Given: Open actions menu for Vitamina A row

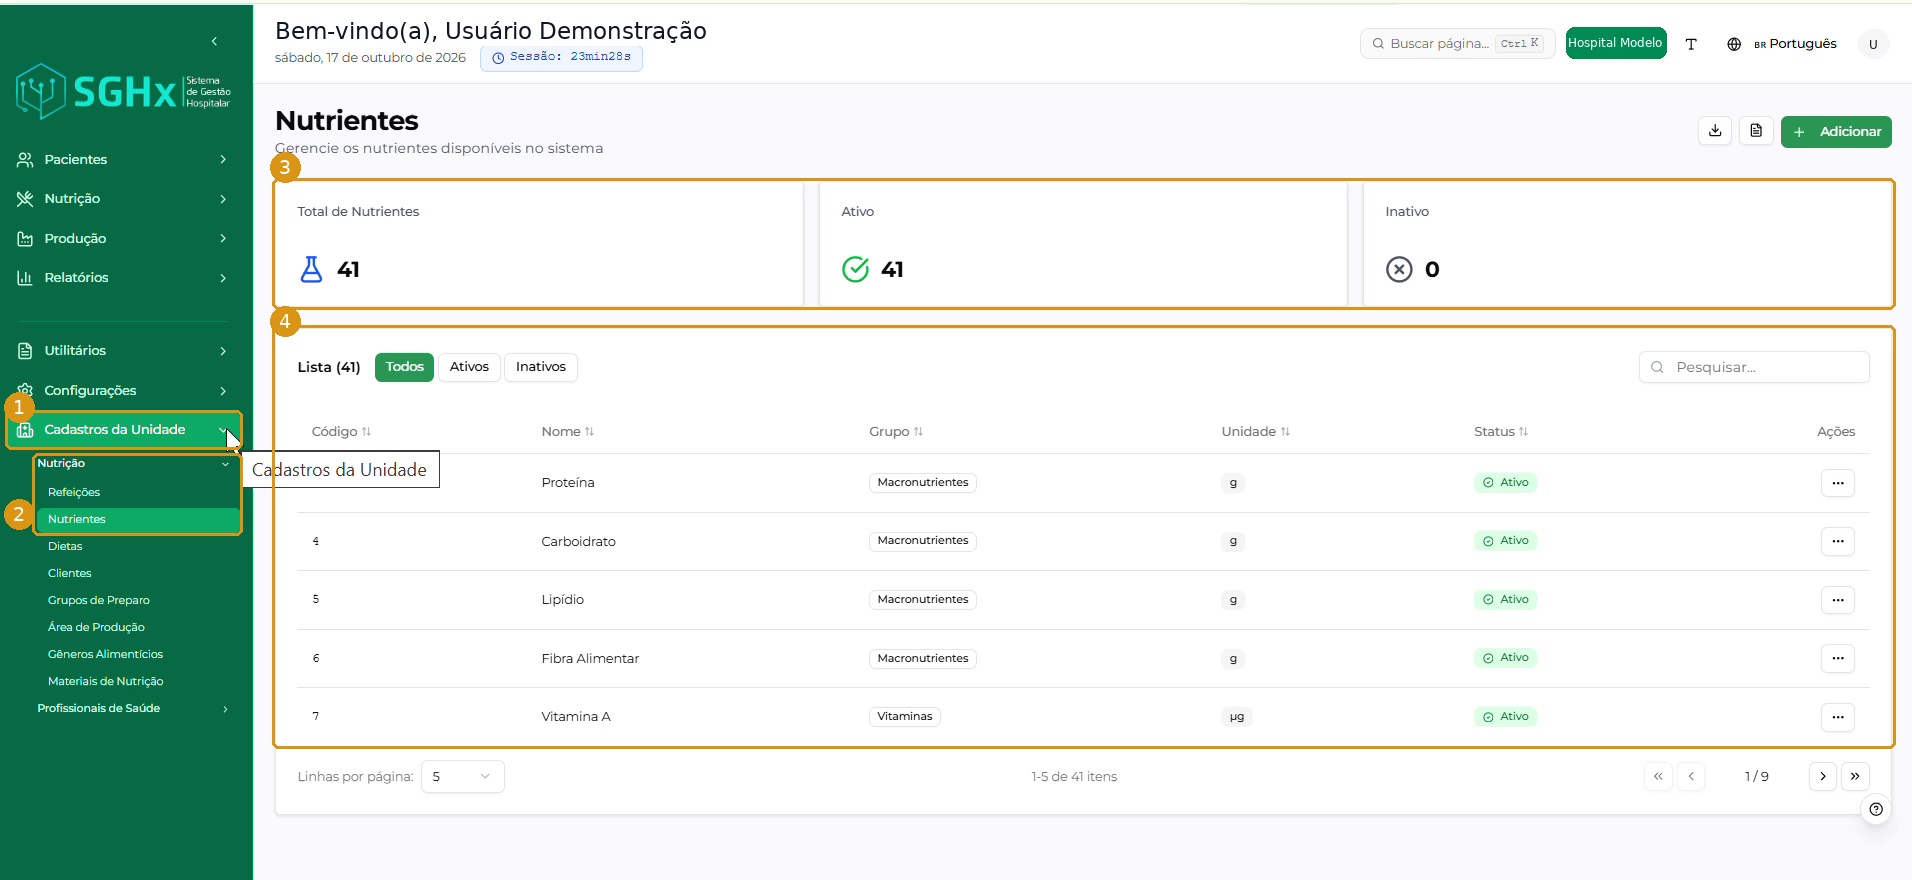Looking at the screenshot, I should tap(1838, 717).
